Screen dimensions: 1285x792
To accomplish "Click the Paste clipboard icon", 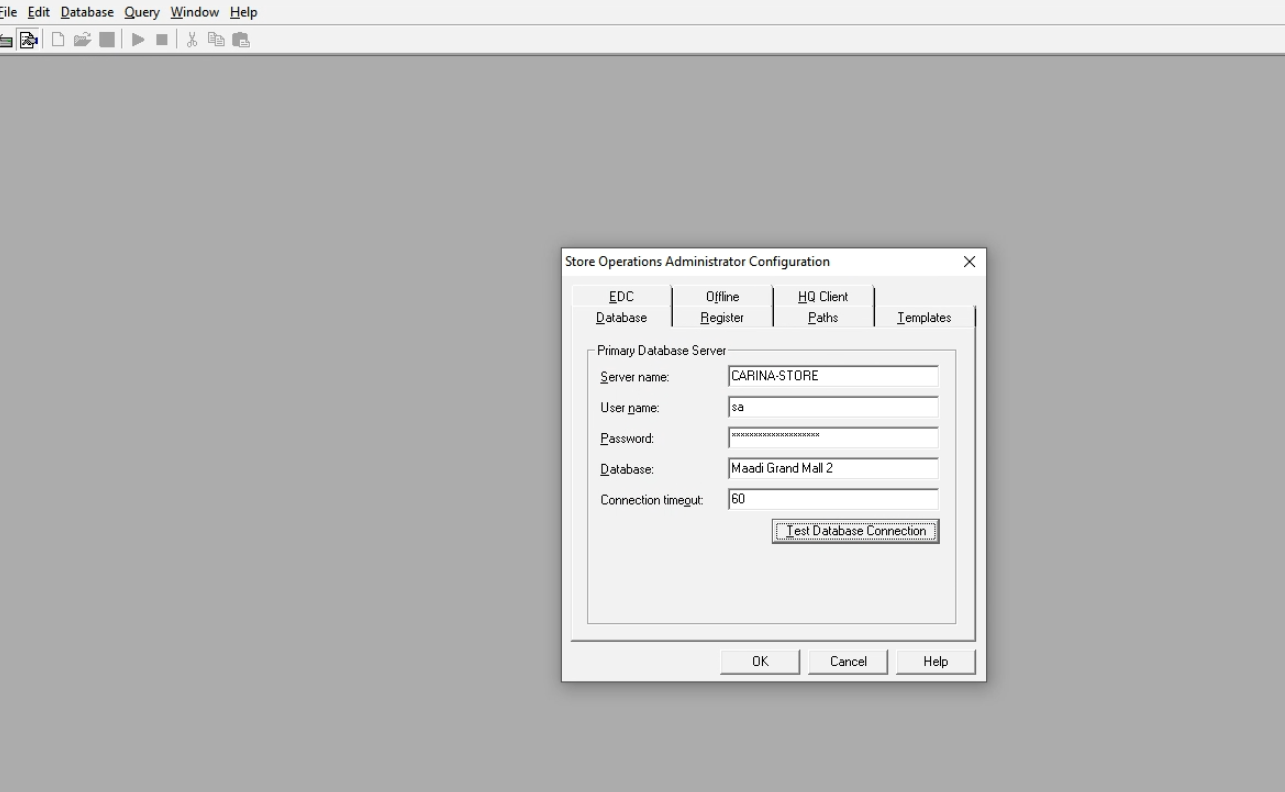I will [x=239, y=40].
